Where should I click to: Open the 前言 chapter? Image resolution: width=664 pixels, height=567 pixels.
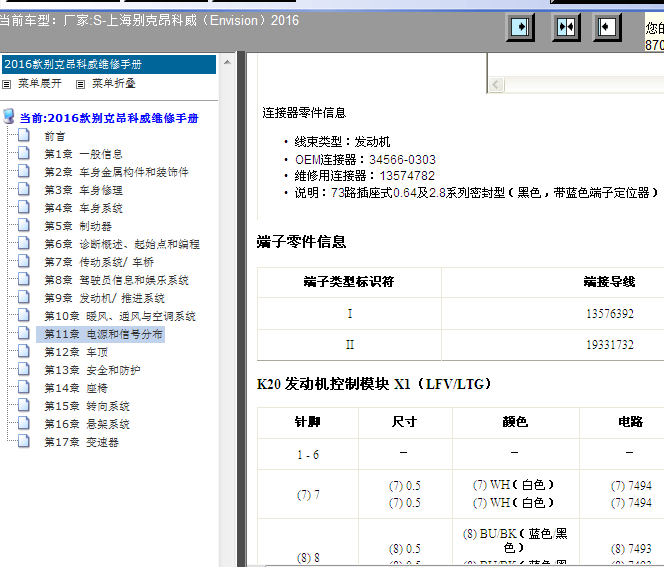[x=55, y=136]
